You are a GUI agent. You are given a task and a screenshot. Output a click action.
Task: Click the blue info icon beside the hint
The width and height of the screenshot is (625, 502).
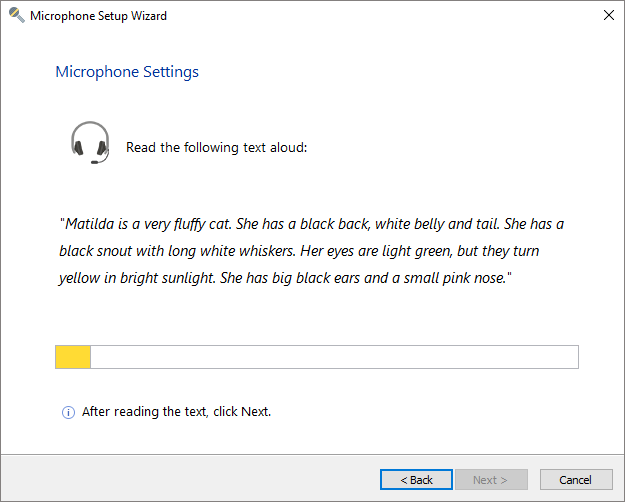pyautogui.click(x=68, y=412)
